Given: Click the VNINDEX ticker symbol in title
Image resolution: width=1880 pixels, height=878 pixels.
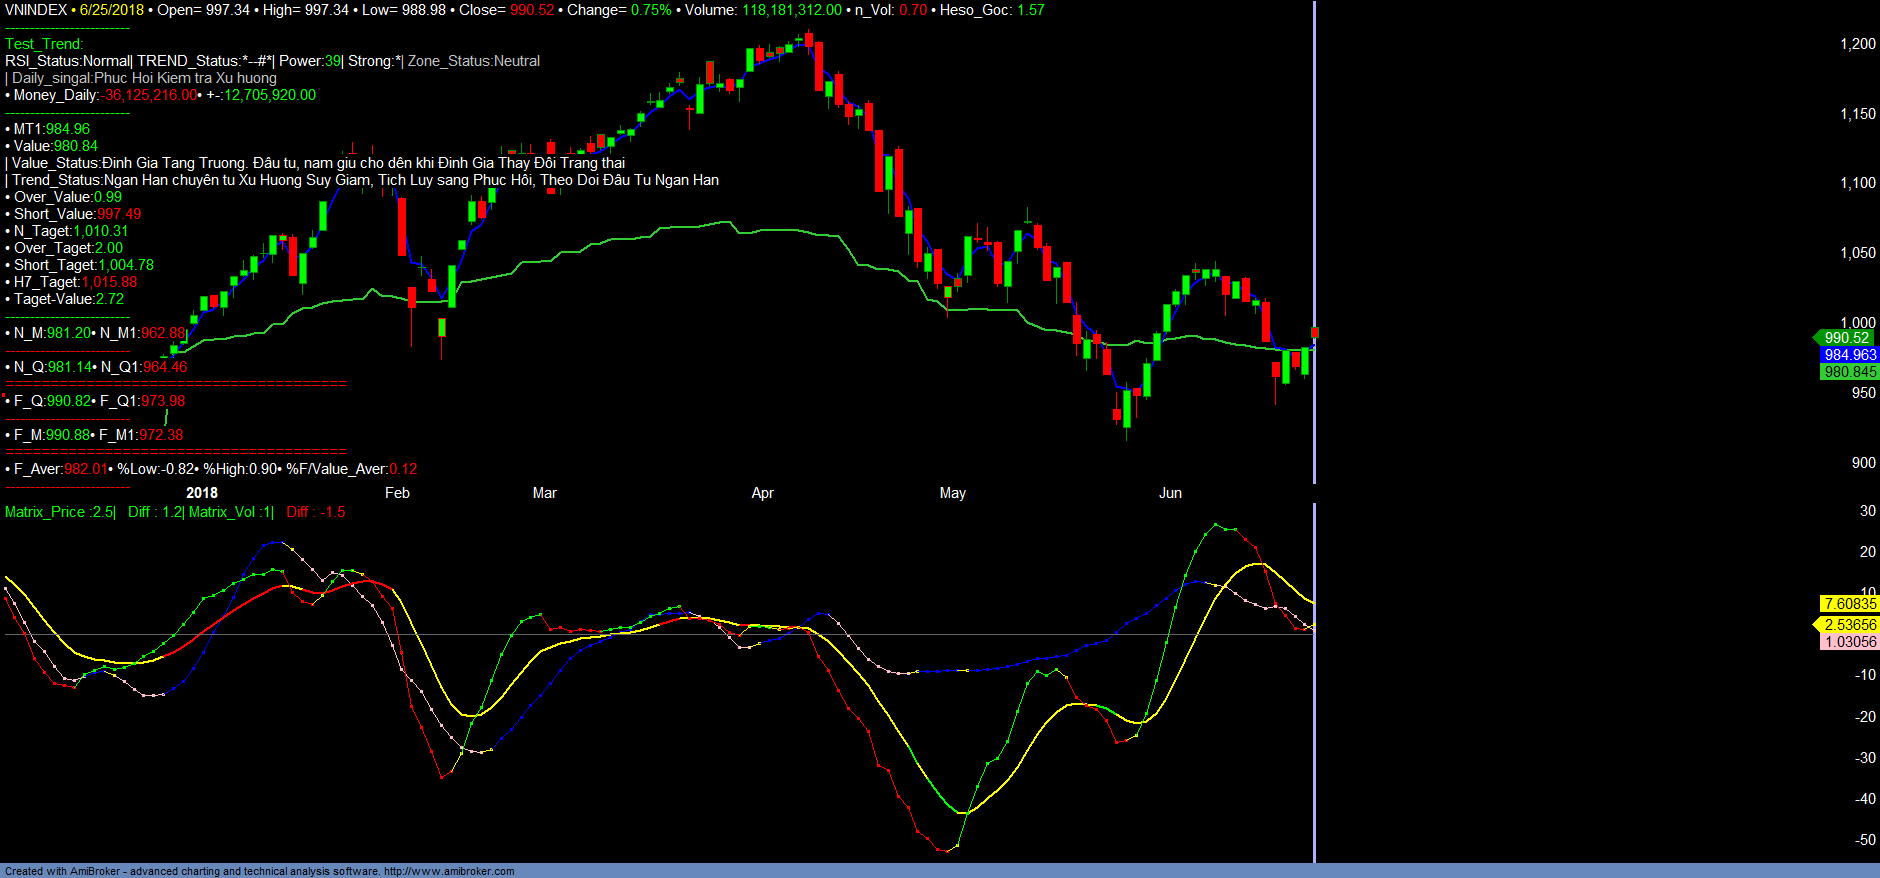Looking at the screenshot, I should [x=36, y=10].
